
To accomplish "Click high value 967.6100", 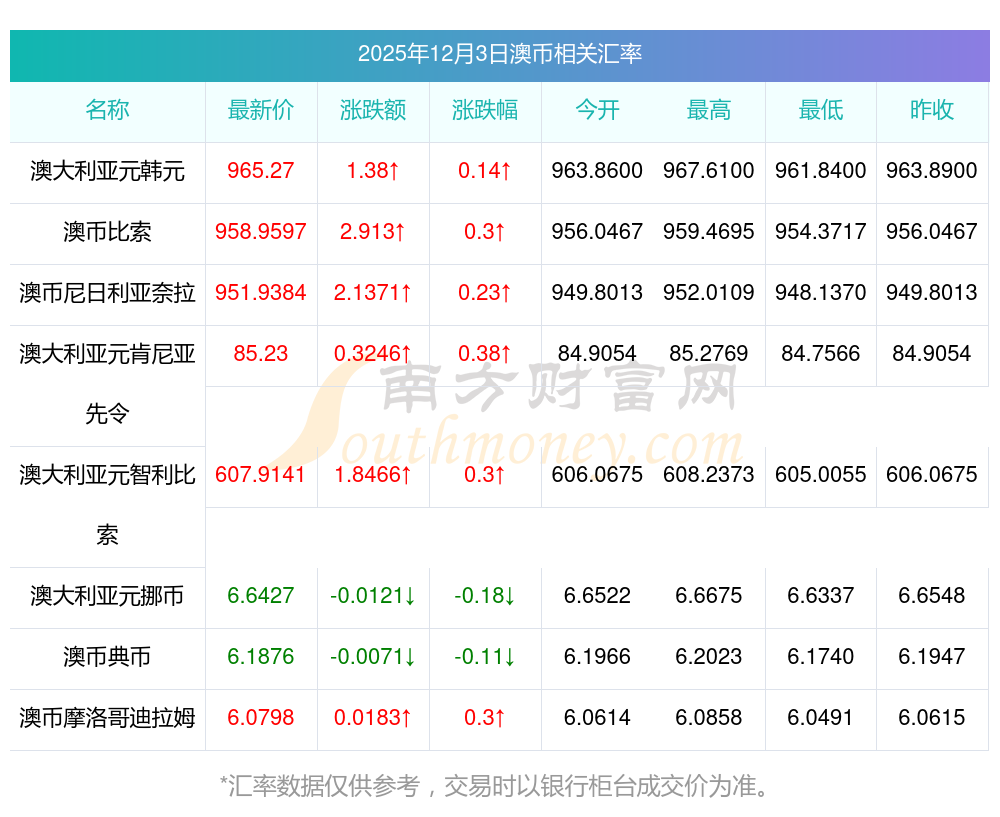I will 709,171.
